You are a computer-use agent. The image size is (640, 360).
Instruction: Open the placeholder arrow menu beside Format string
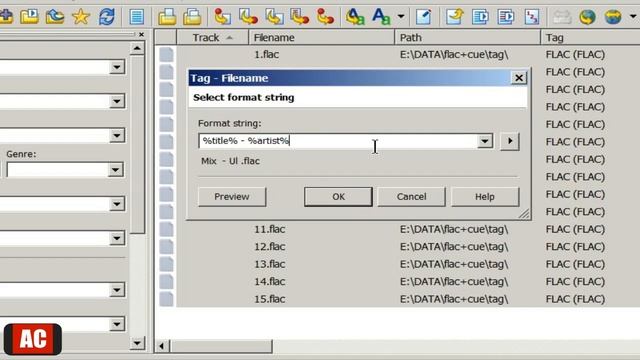tap(510, 141)
